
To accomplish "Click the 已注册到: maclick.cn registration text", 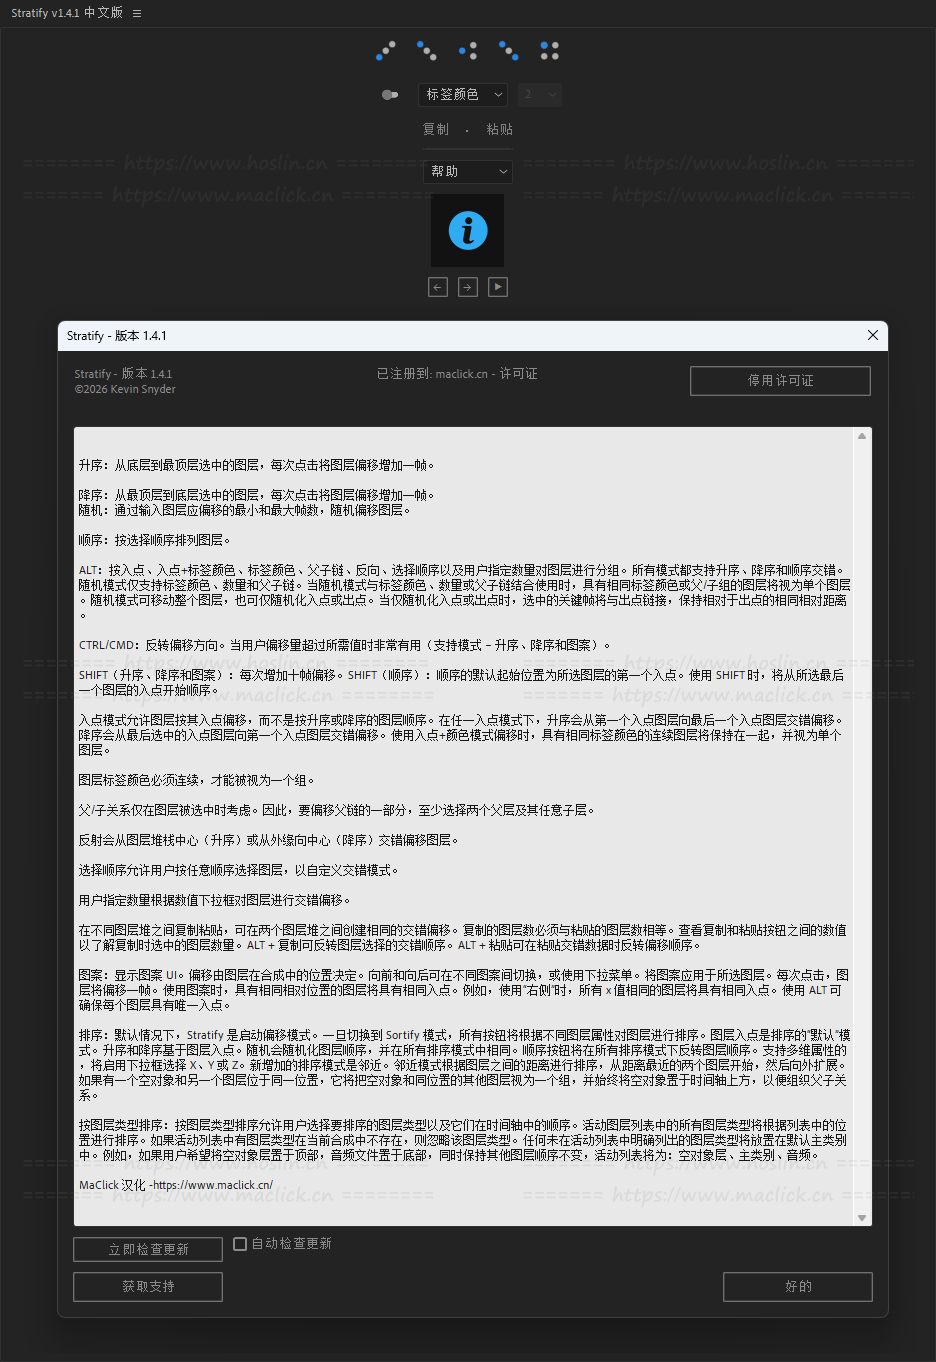I will 457,374.
